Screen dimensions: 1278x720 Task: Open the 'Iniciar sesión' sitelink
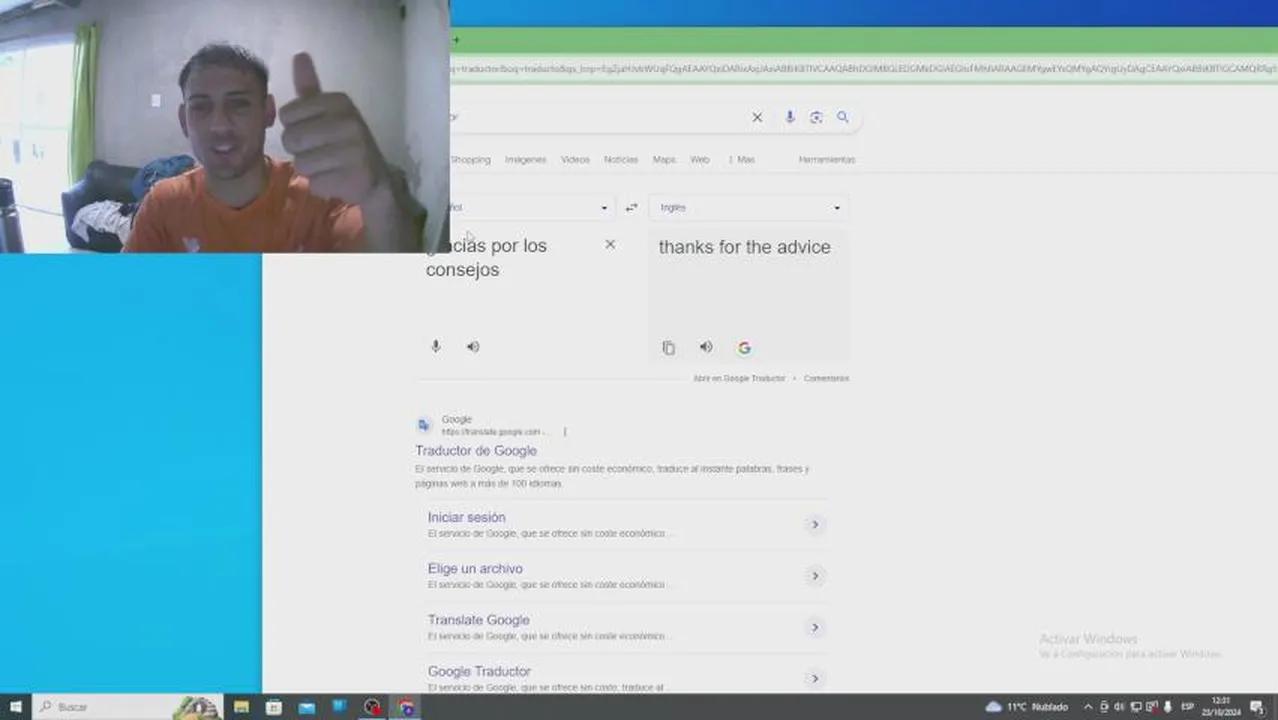tap(466, 518)
